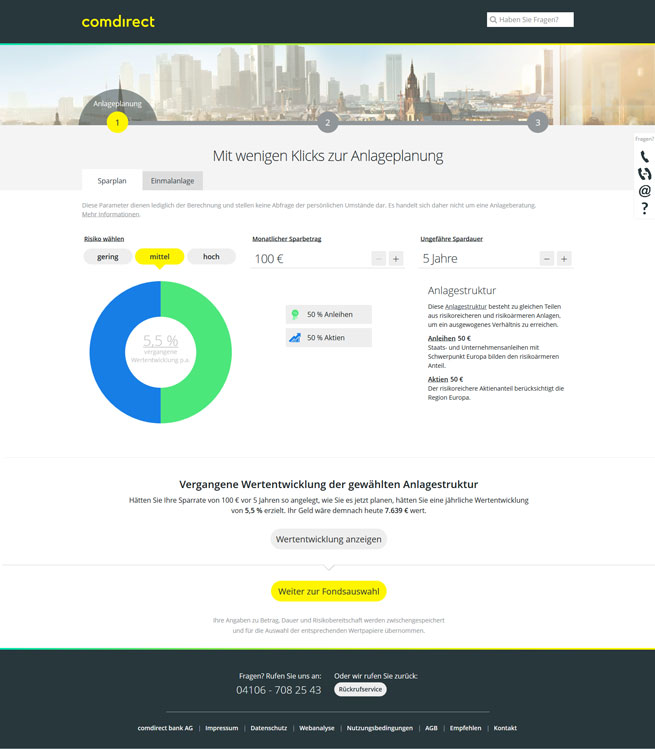The height and width of the screenshot is (749, 655).
Task: Click the Haben Sie Fragen search field
Action: click(530, 20)
